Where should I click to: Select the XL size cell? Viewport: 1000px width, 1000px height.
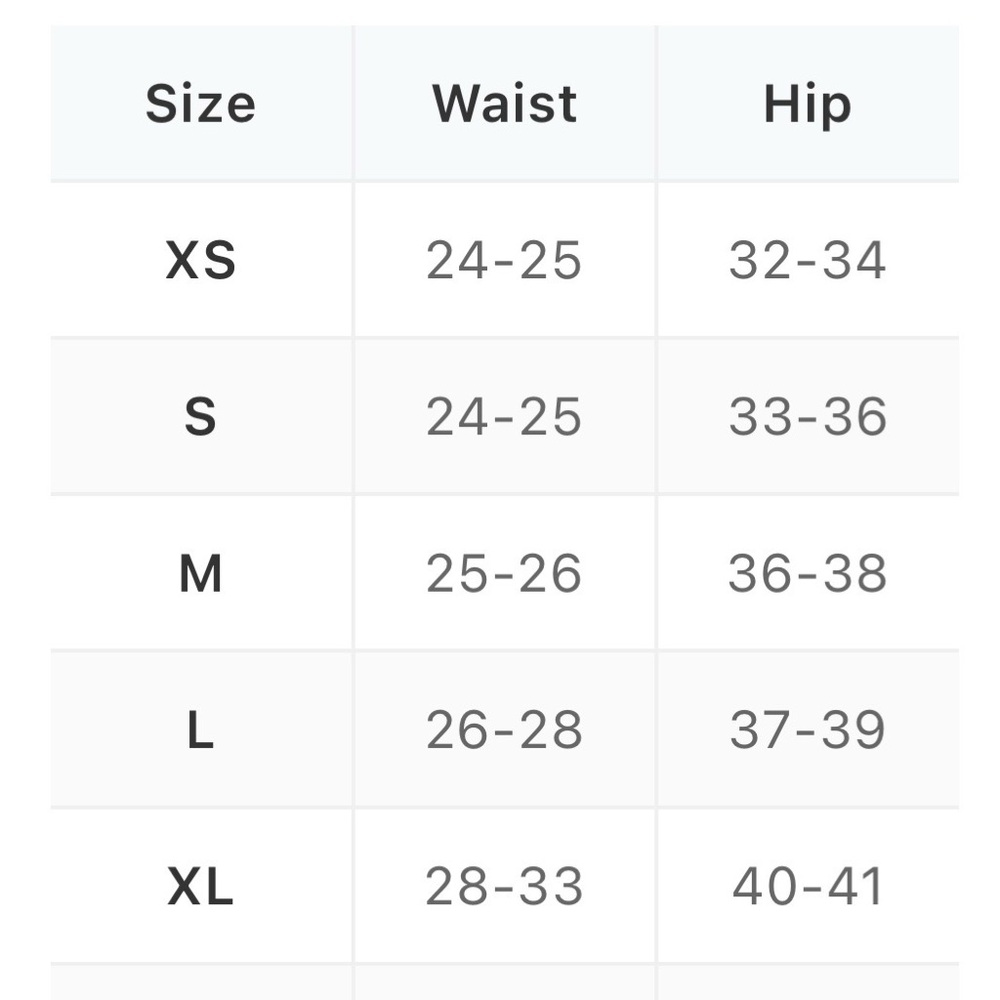(200, 887)
